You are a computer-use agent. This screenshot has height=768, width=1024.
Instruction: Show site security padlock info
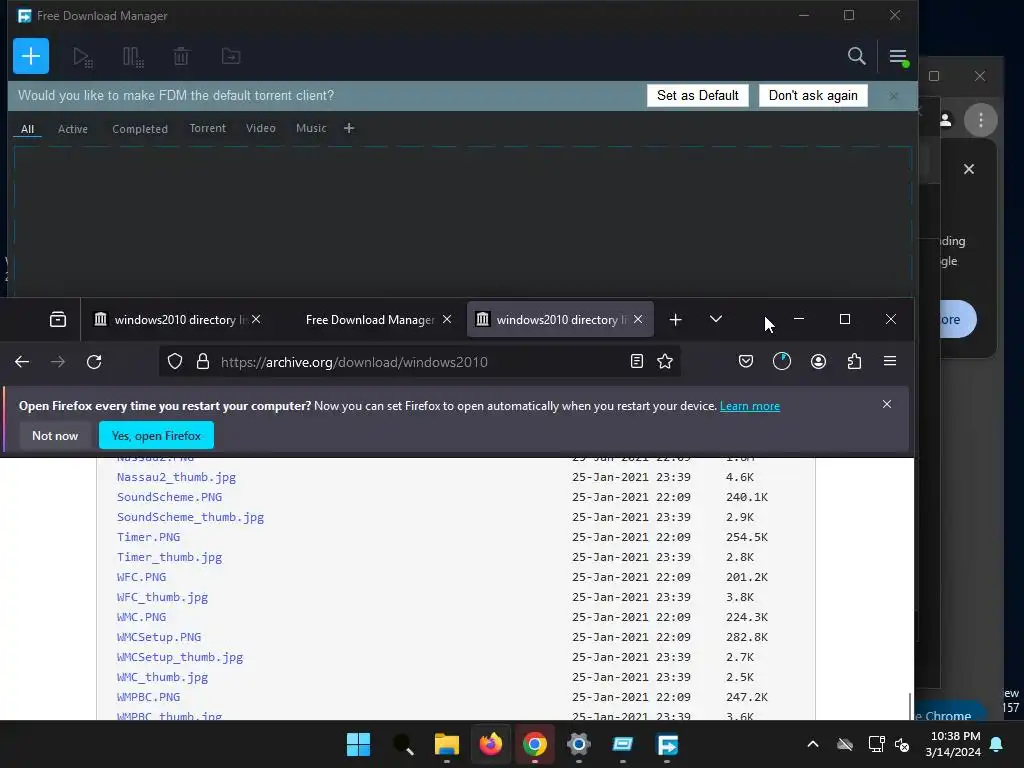(203, 362)
